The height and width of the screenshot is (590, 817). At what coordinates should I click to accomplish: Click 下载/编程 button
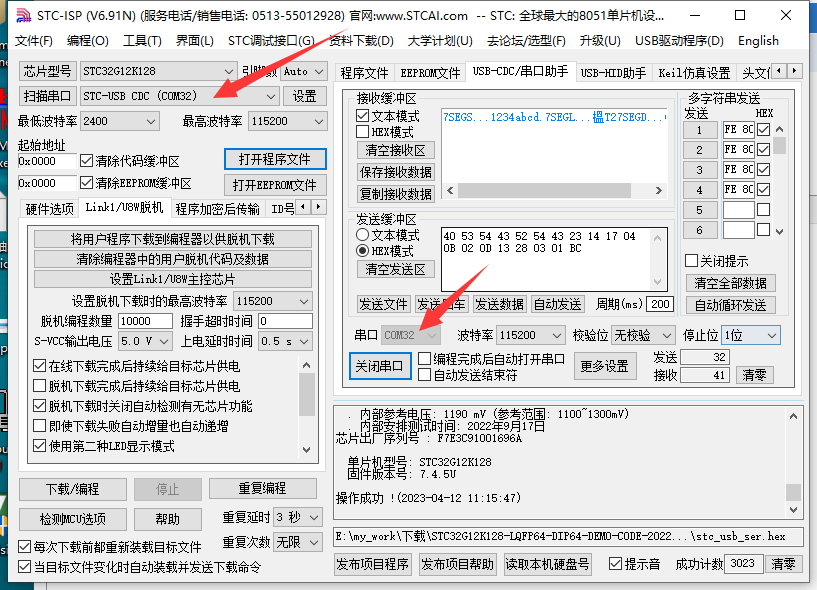72,489
